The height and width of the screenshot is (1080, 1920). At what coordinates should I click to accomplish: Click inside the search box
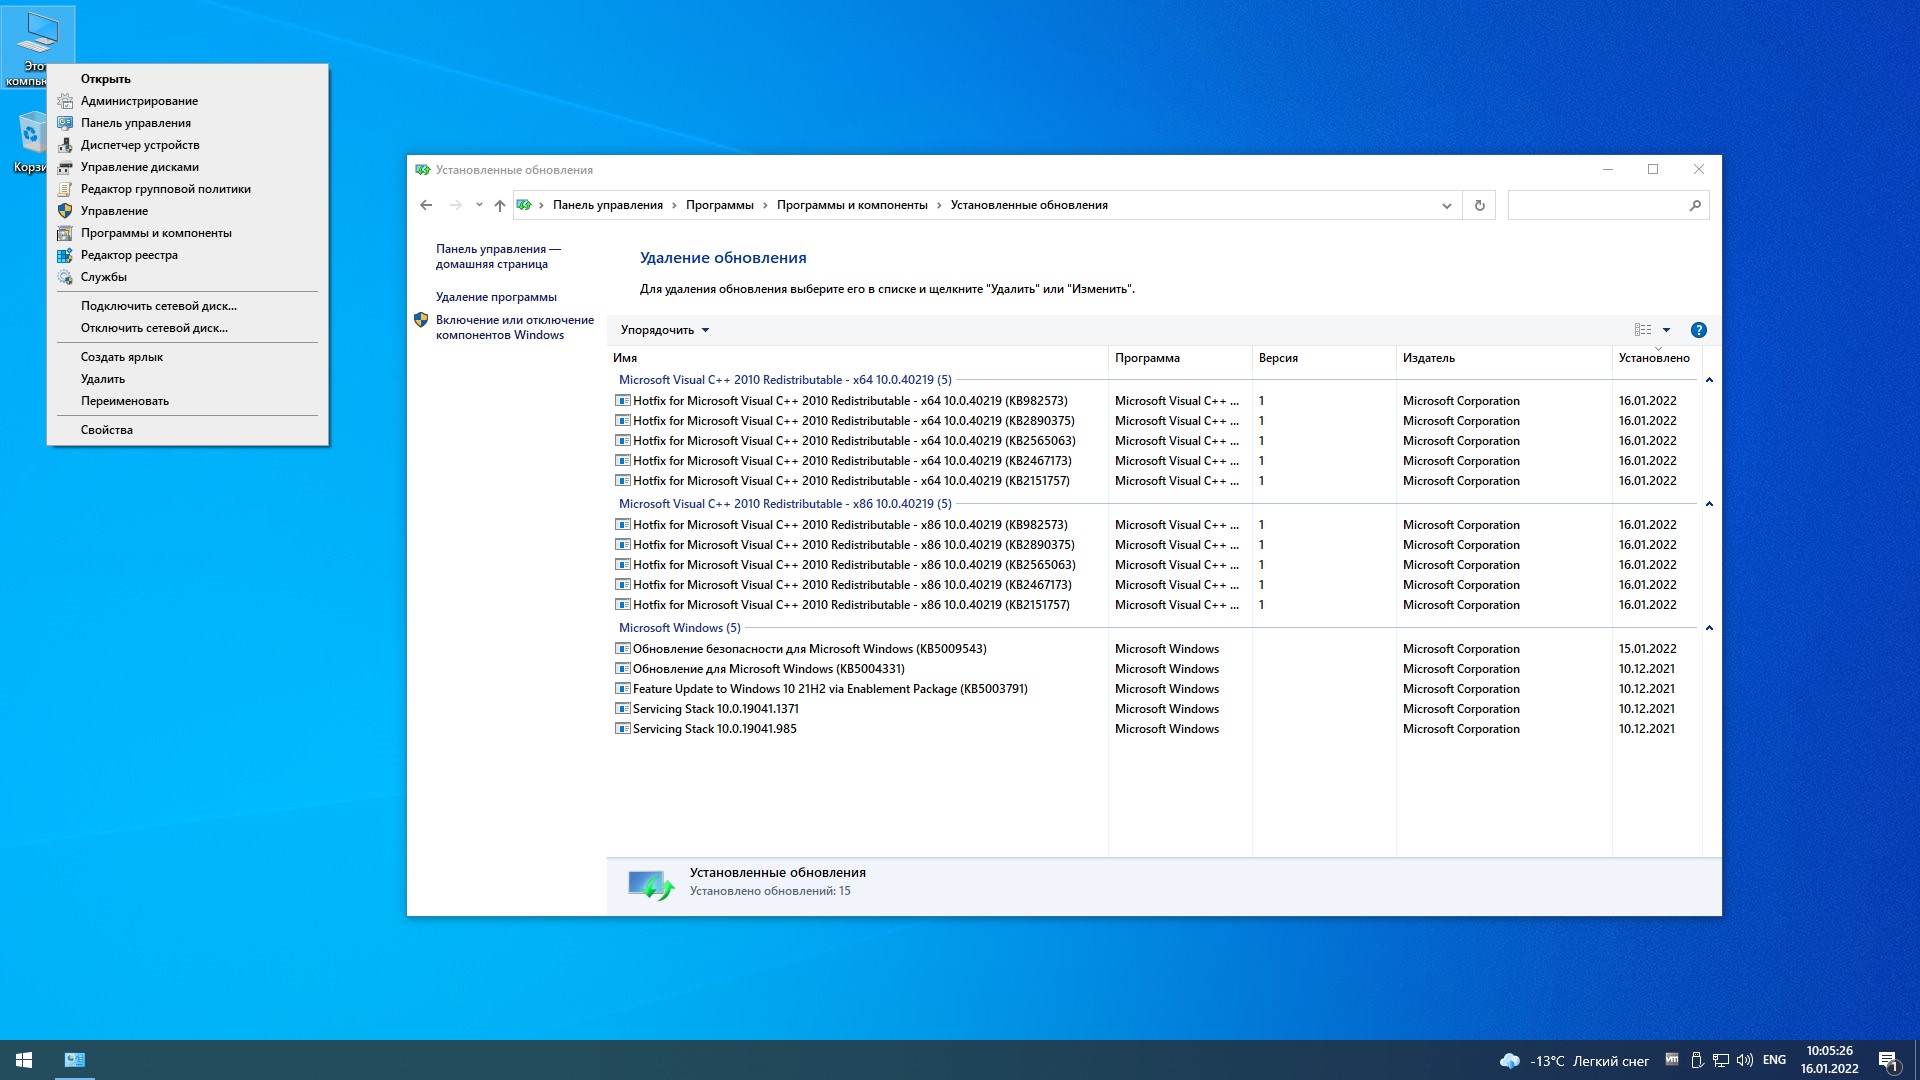(1600, 205)
